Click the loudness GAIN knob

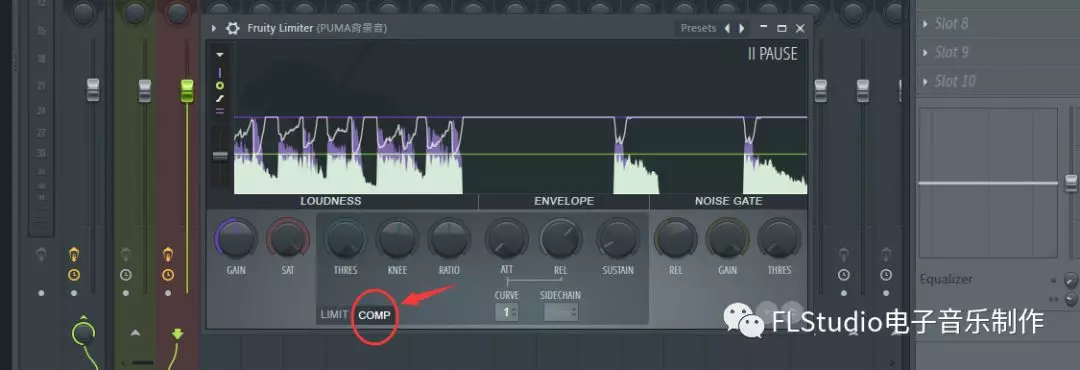[x=236, y=238]
